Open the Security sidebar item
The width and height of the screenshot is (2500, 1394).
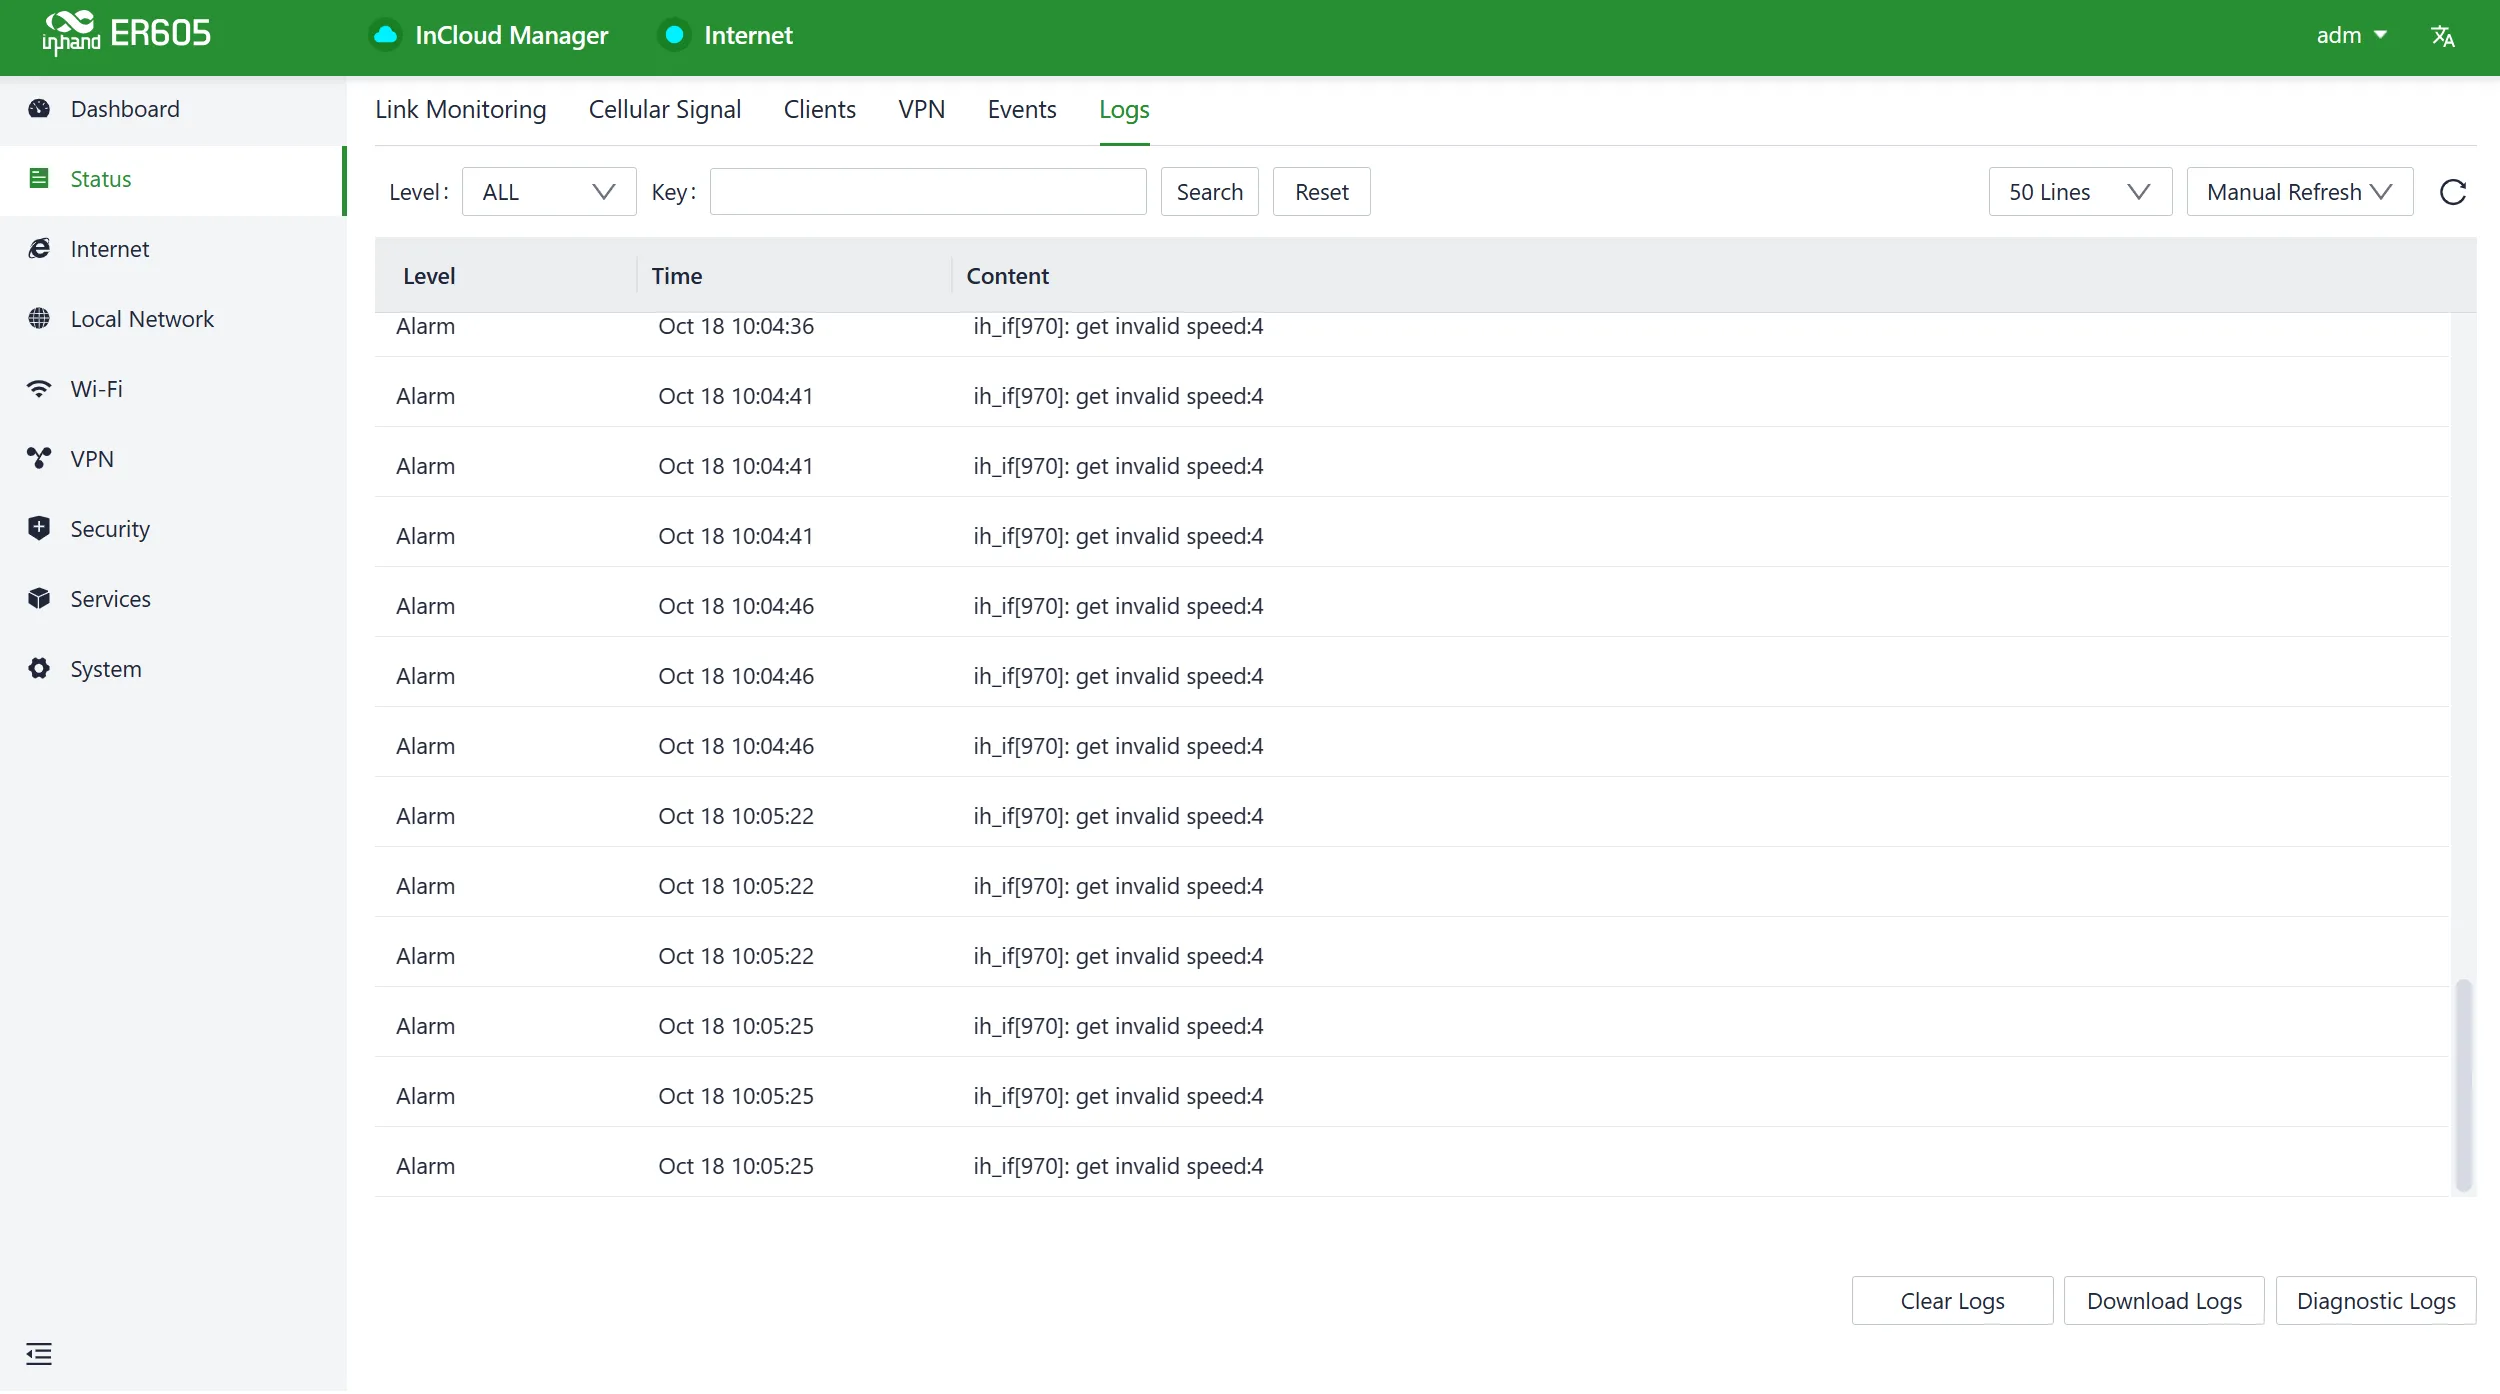click(x=173, y=529)
